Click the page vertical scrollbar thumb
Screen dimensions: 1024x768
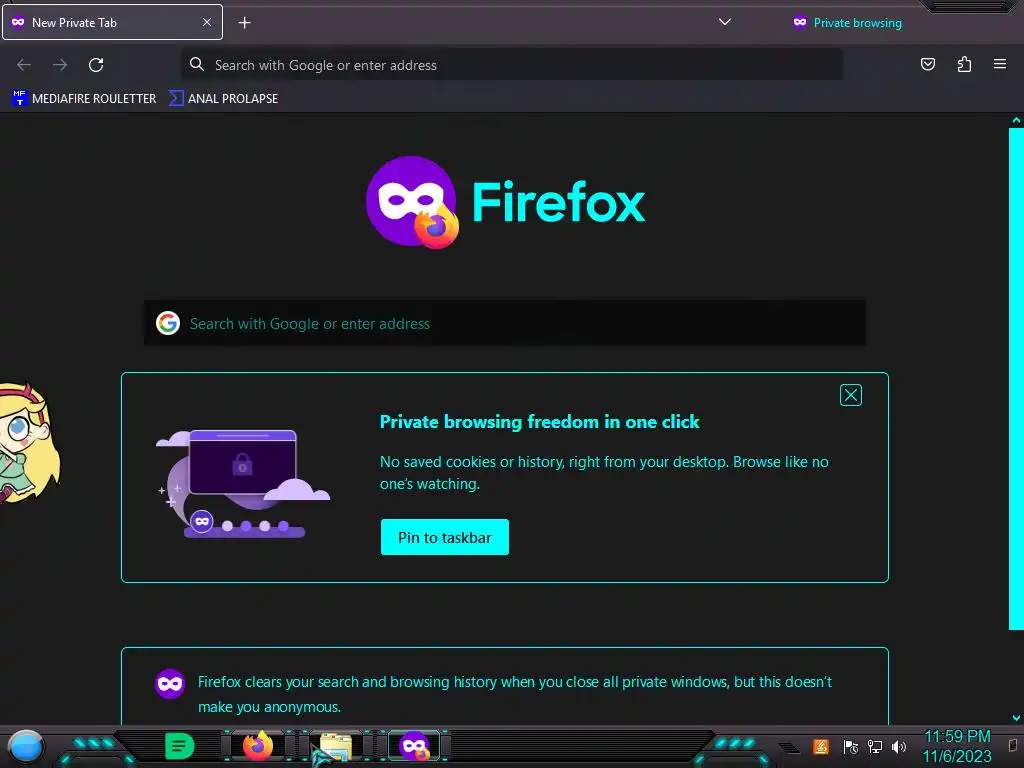point(1016,379)
